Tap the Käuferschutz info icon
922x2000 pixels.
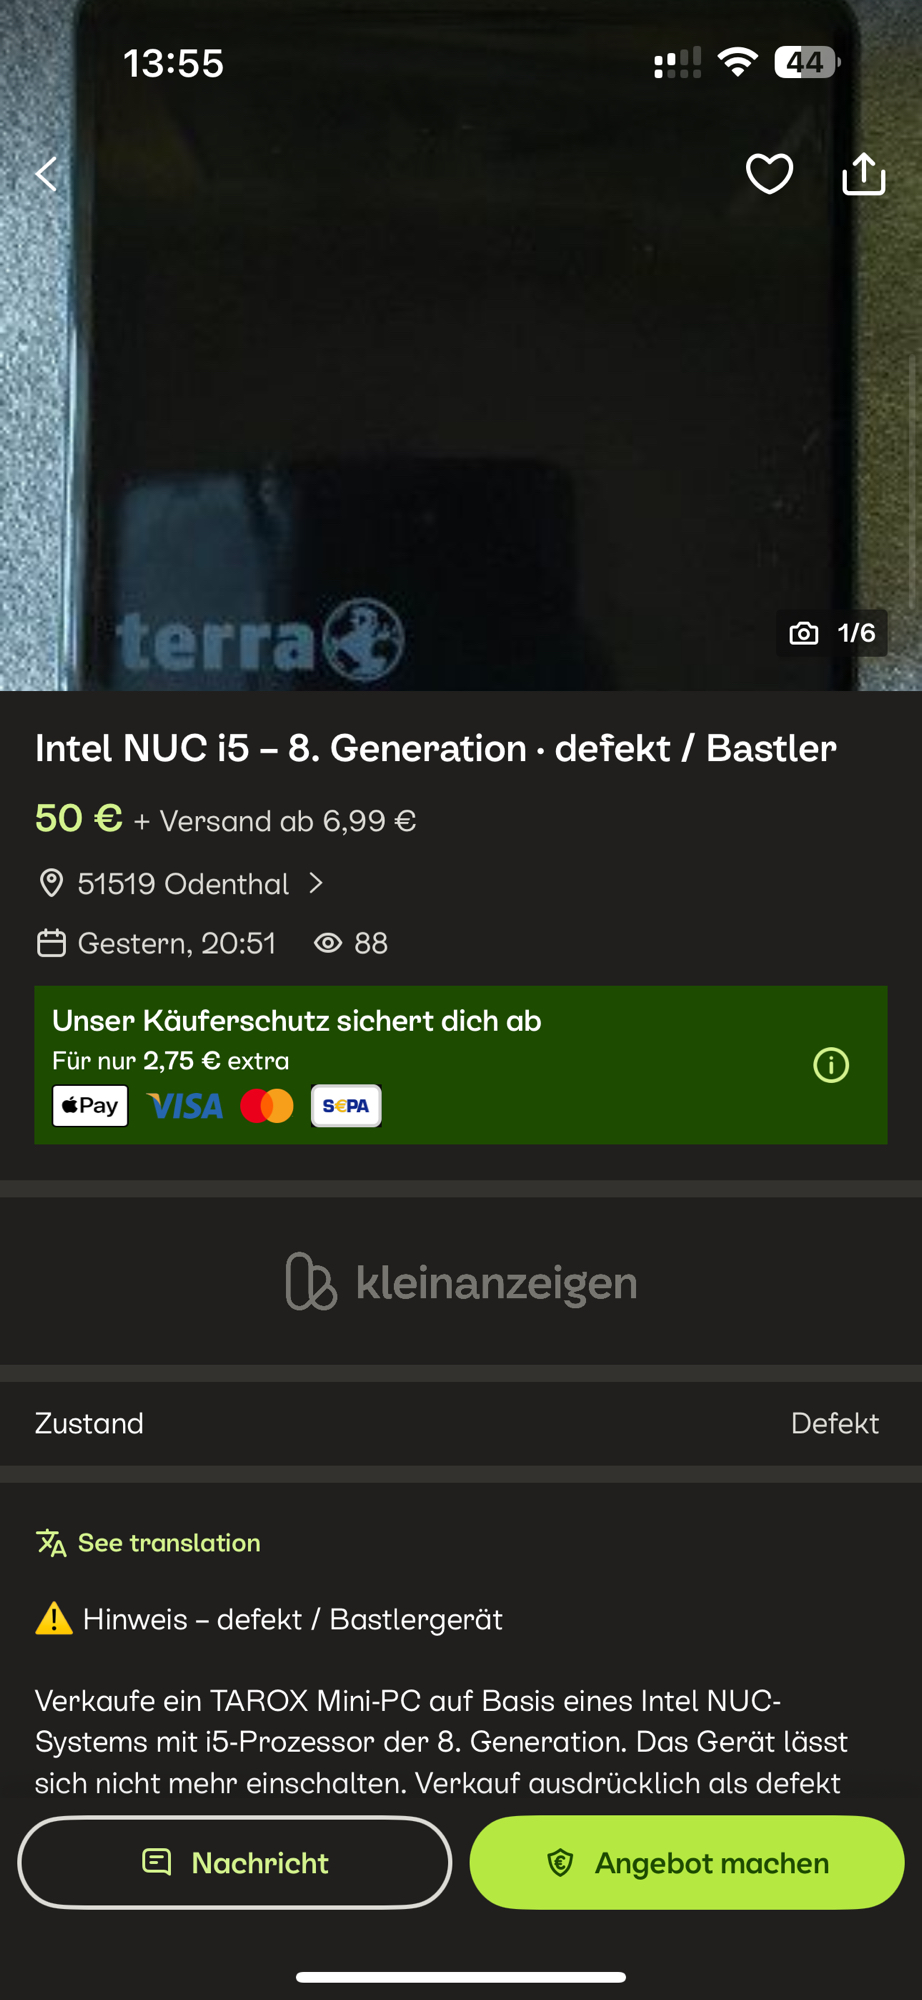pos(831,1065)
